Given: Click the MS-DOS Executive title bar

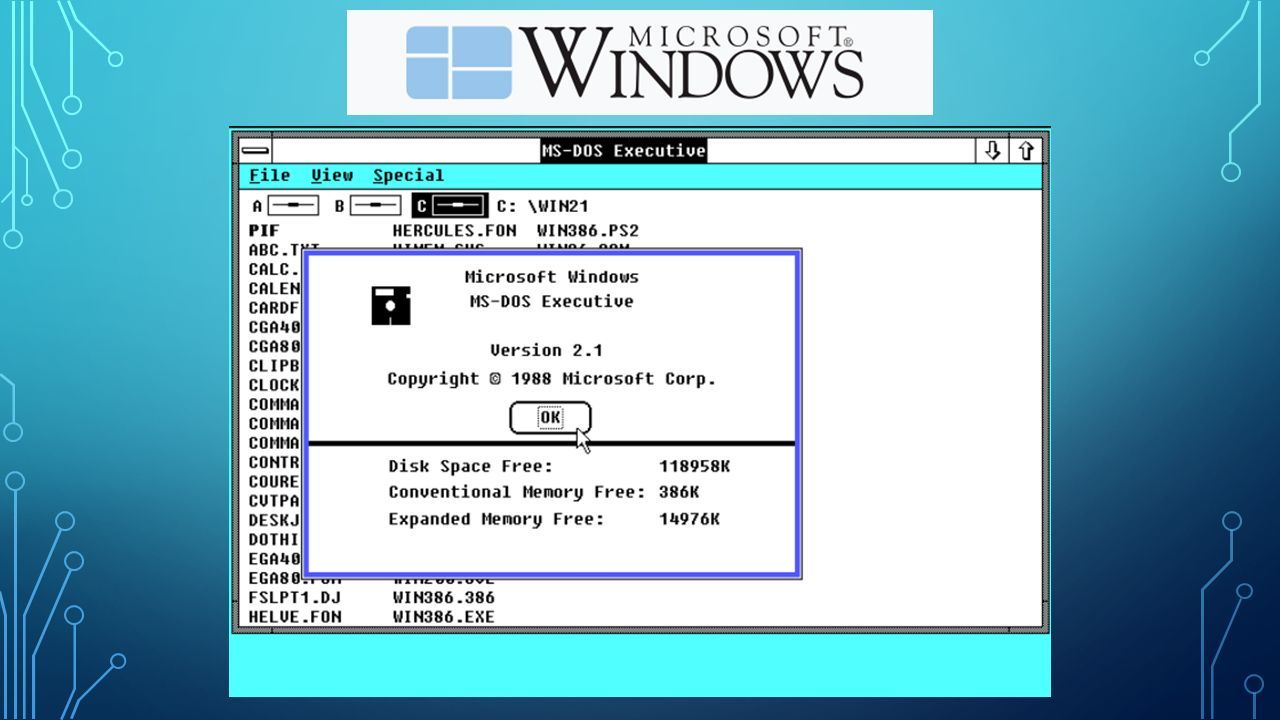Looking at the screenshot, I should point(623,151).
